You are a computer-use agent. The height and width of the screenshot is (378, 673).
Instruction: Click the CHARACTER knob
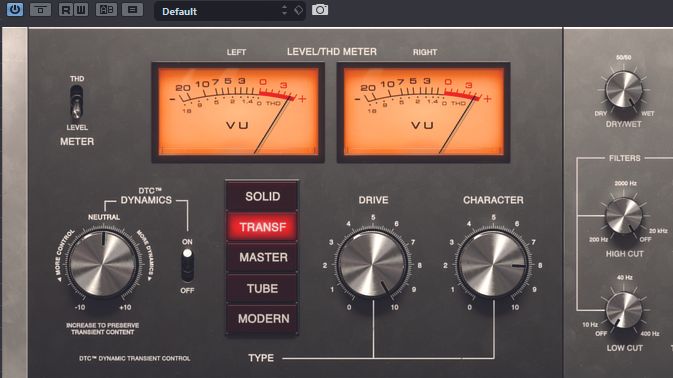click(493, 264)
